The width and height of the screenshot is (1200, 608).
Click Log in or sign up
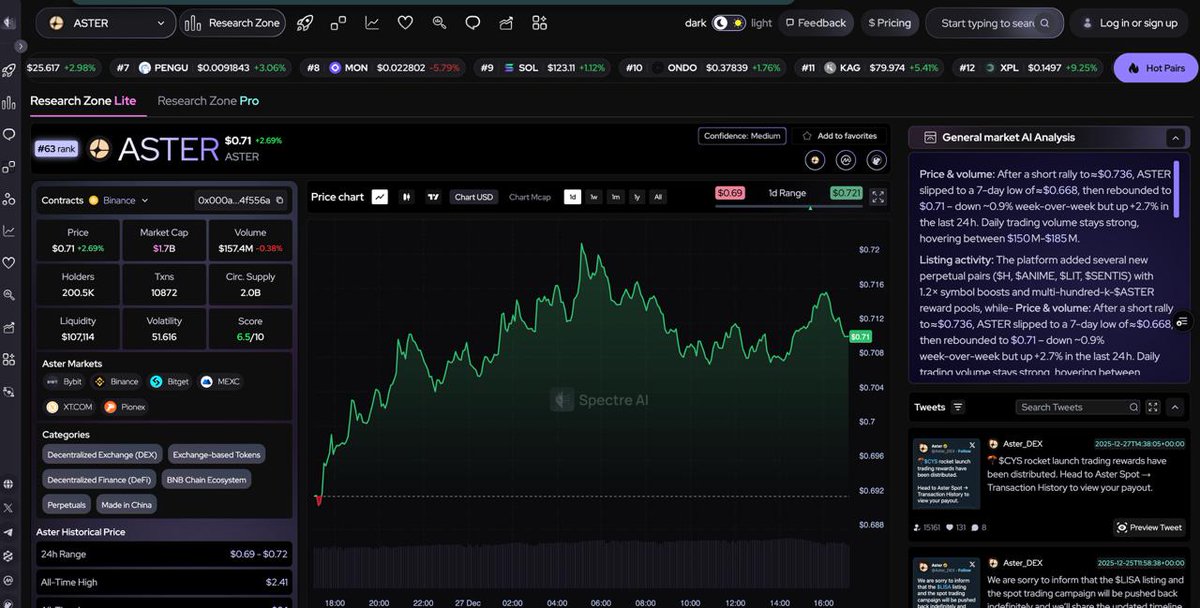pyautogui.click(x=1129, y=22)
